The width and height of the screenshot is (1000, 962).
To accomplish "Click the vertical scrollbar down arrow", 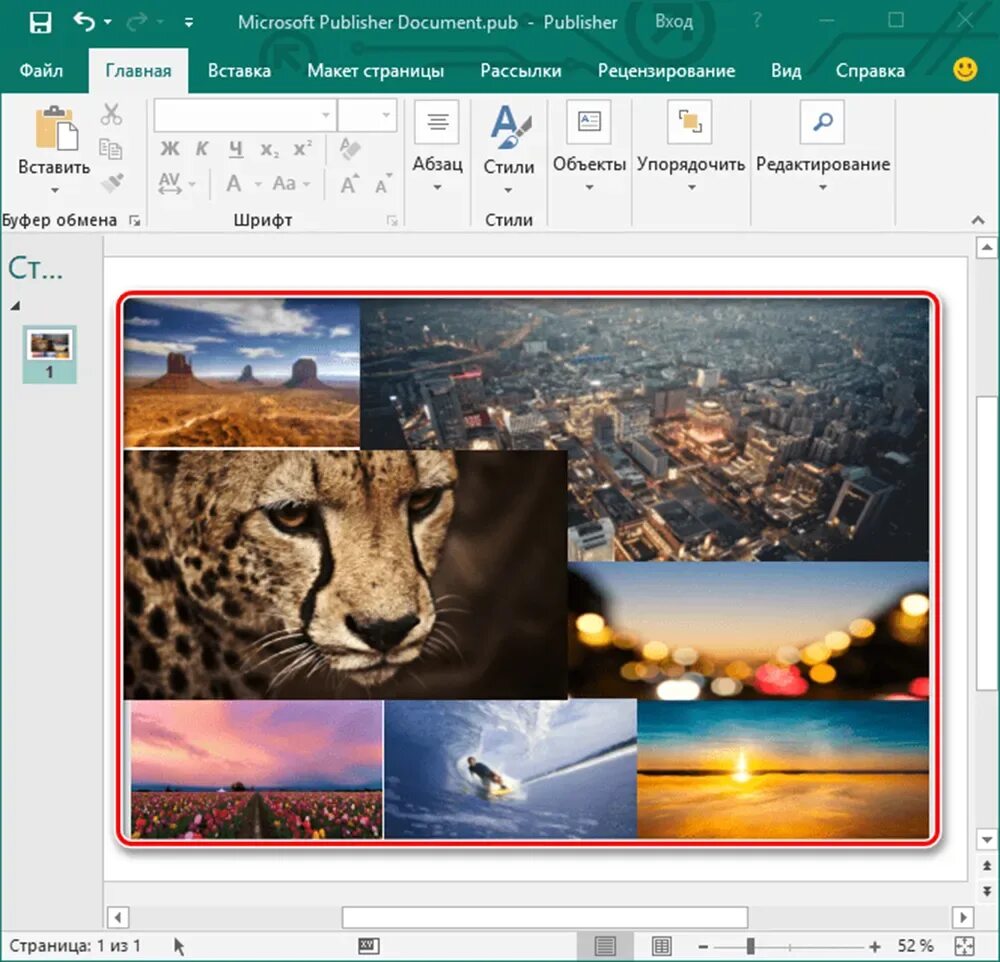I will point(987,840).
